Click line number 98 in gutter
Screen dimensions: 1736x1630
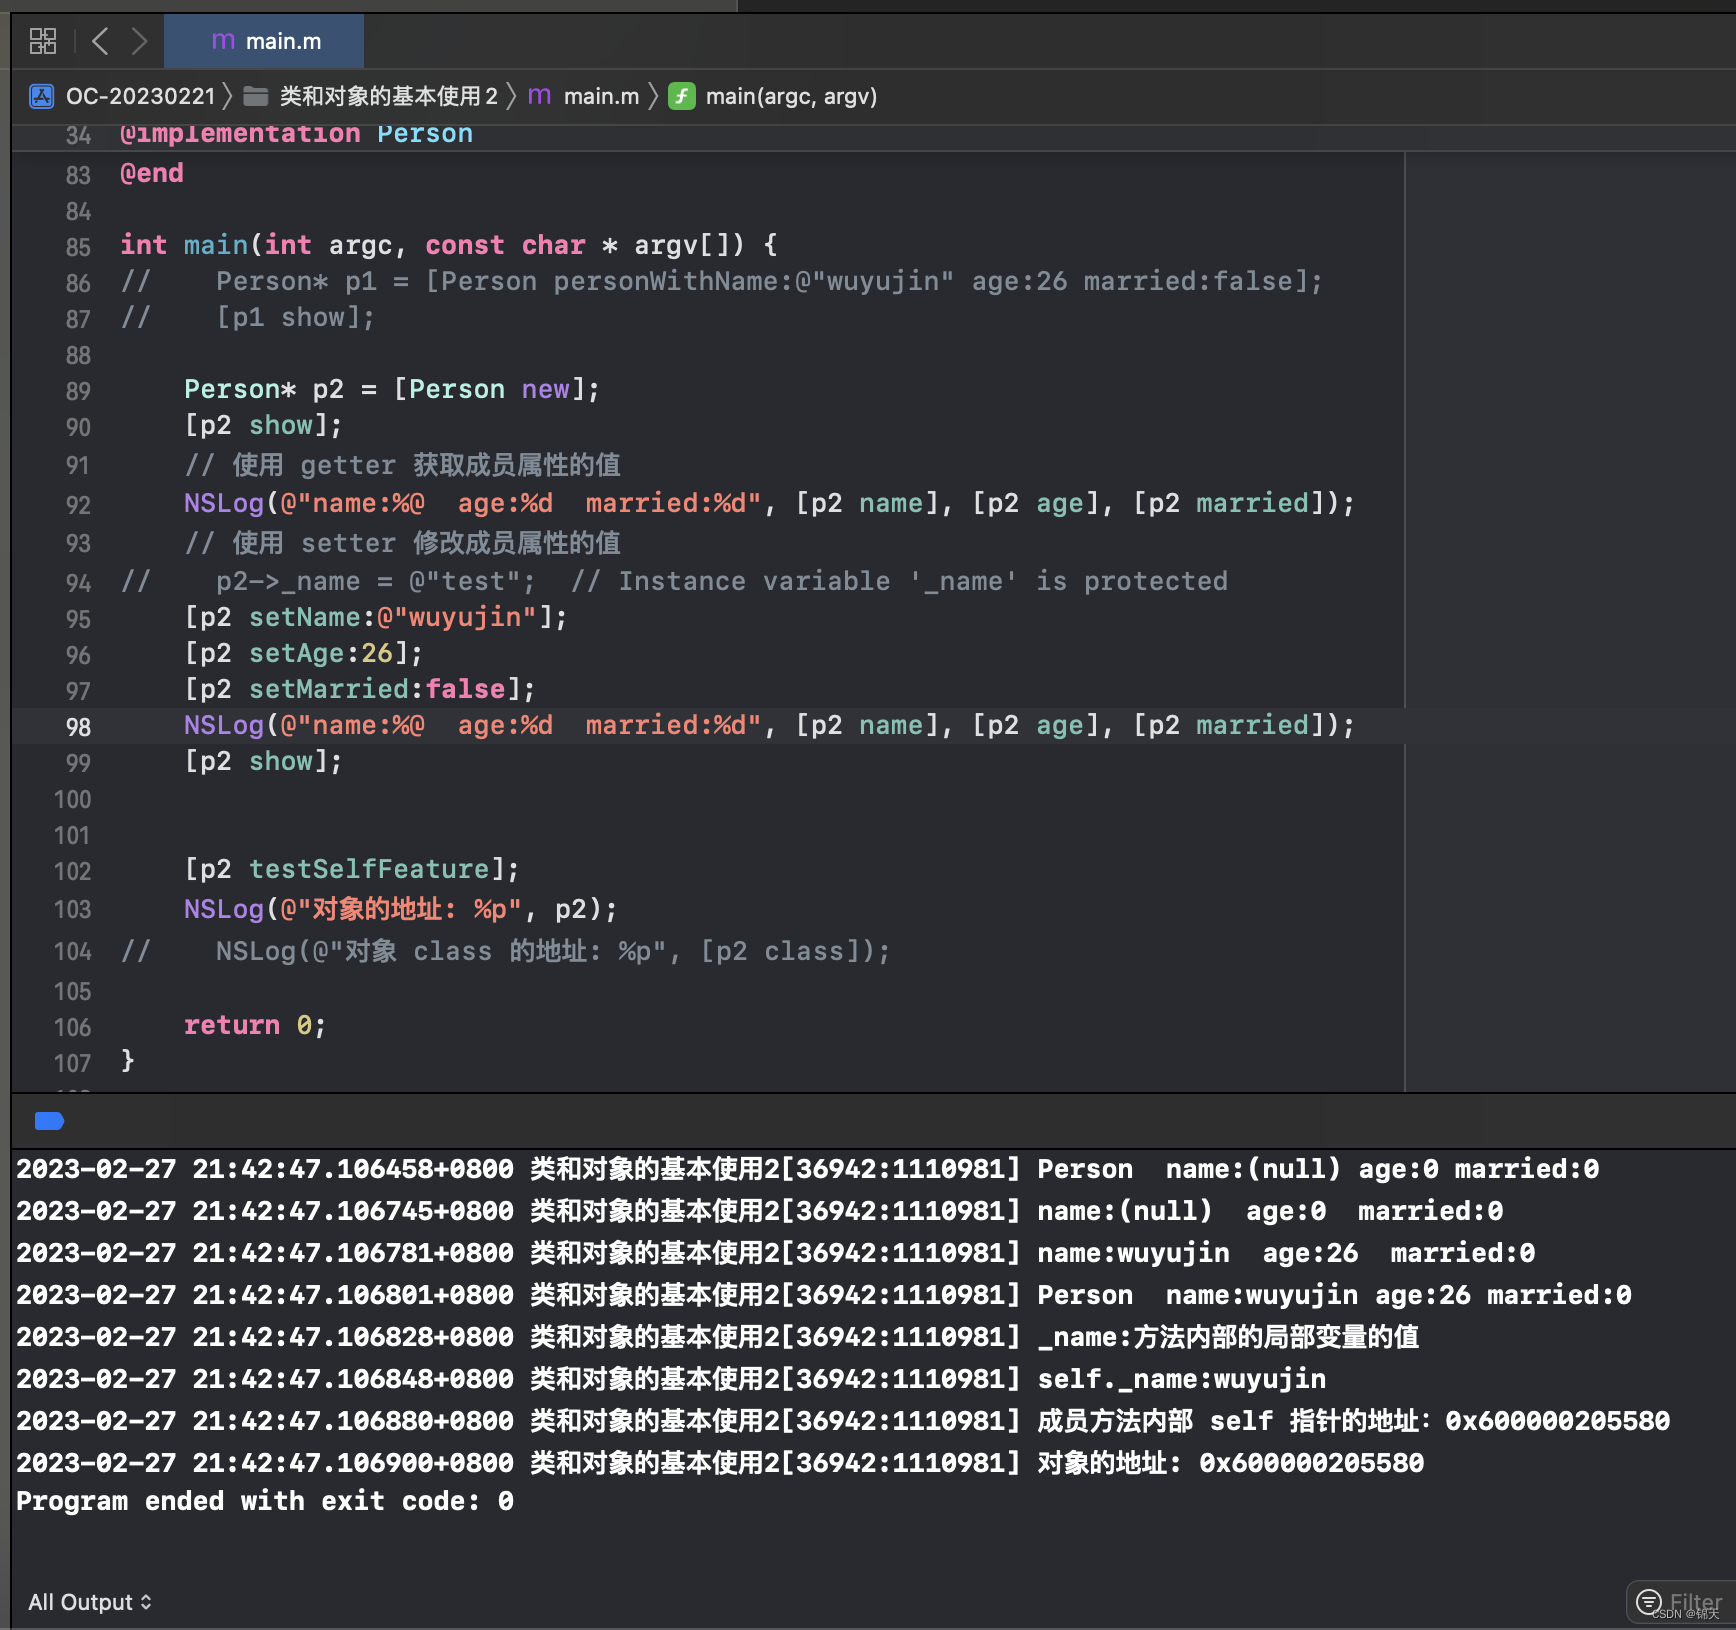click(78, 727)
